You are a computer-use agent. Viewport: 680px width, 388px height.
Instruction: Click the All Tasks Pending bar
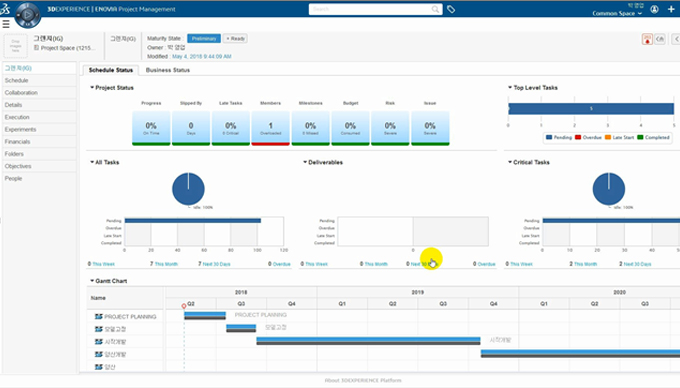tap(193, 221)
